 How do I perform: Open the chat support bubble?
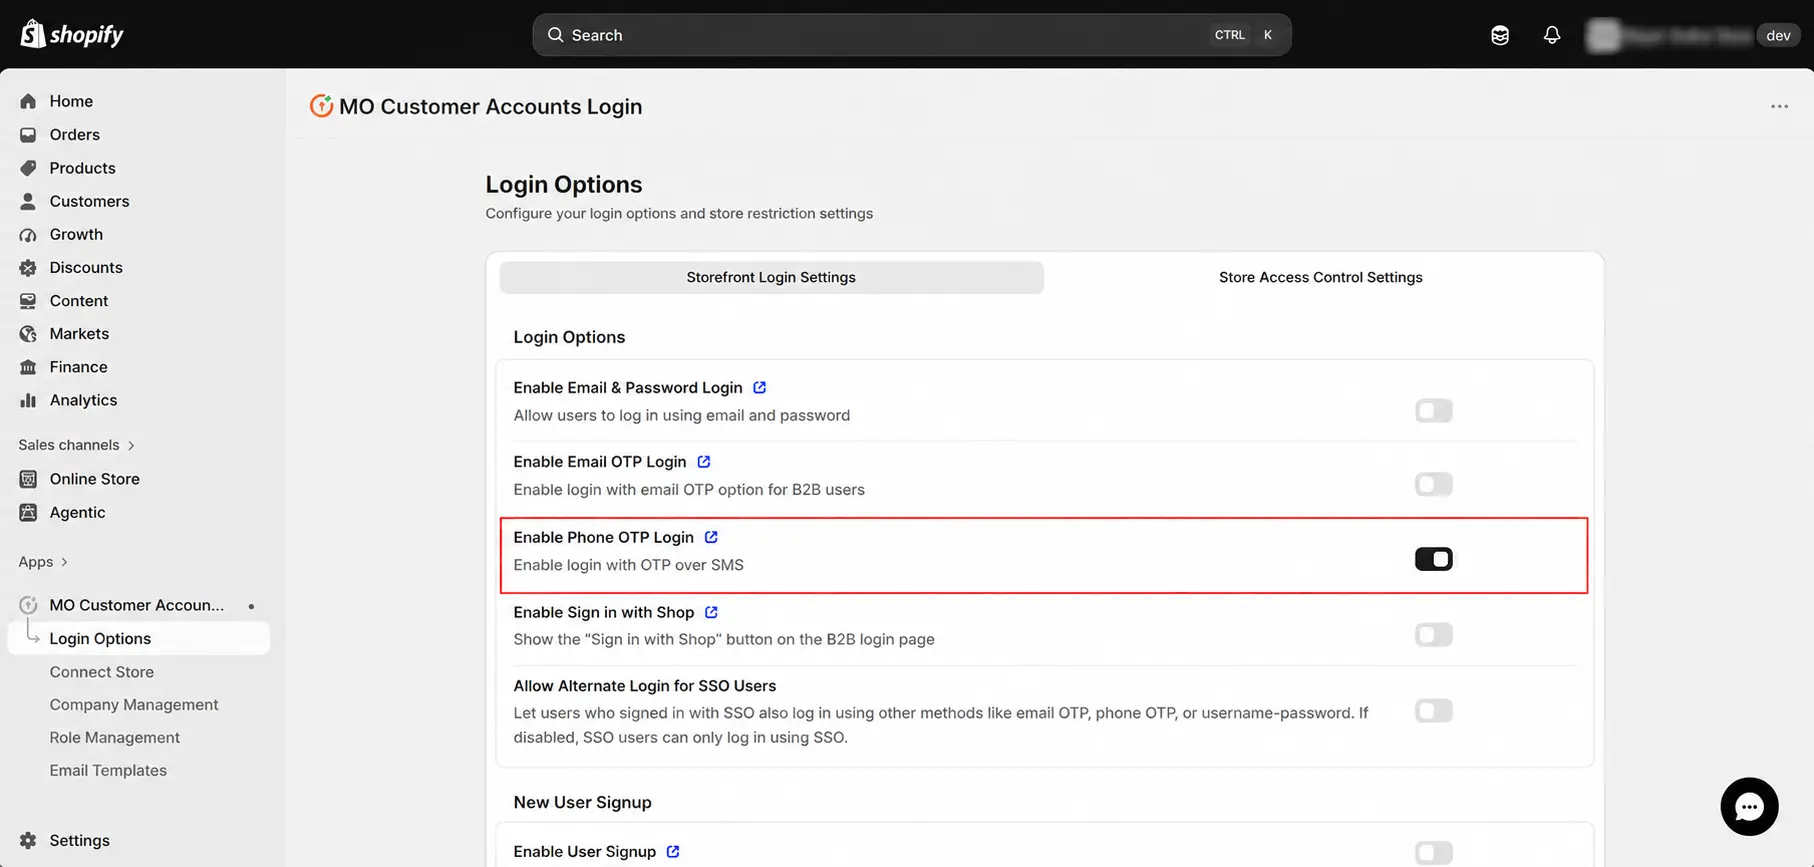1749,806
